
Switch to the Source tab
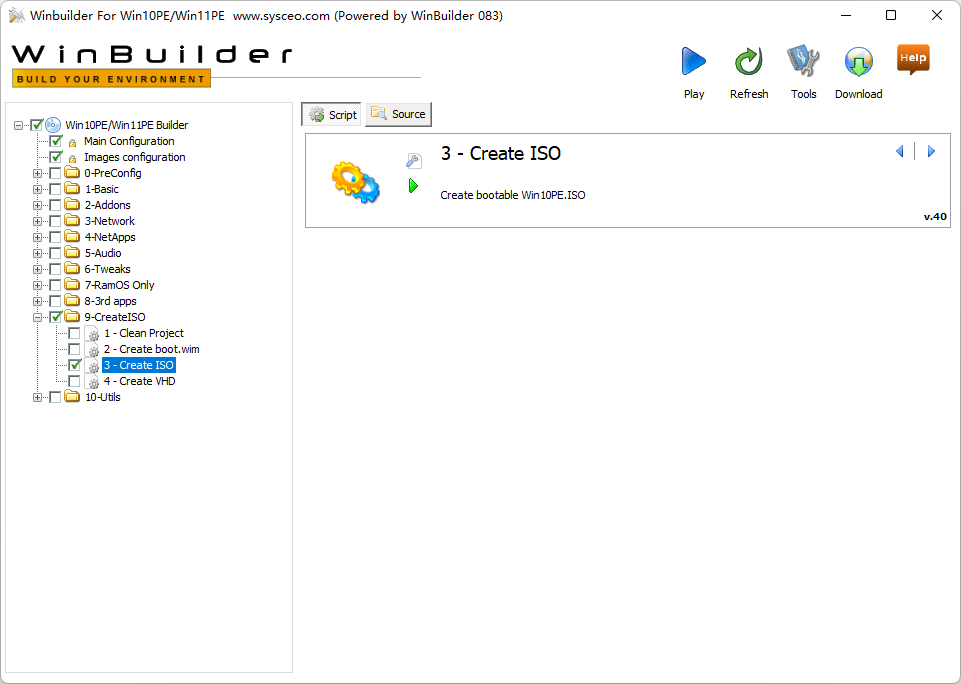(398, 114)
